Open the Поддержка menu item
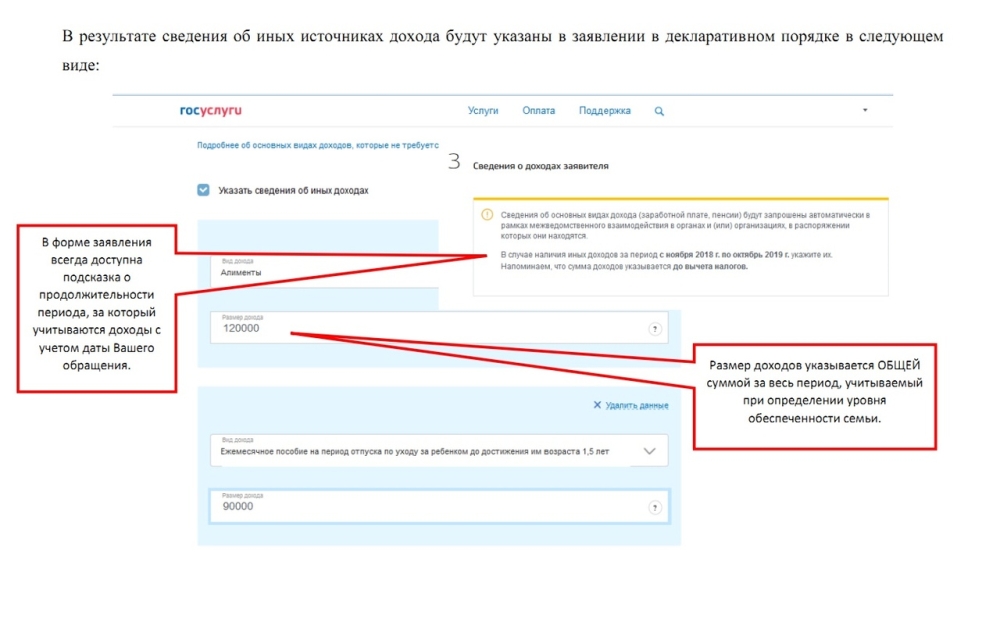Screen dimensions: 1000x618 click(x=605, y=111)
